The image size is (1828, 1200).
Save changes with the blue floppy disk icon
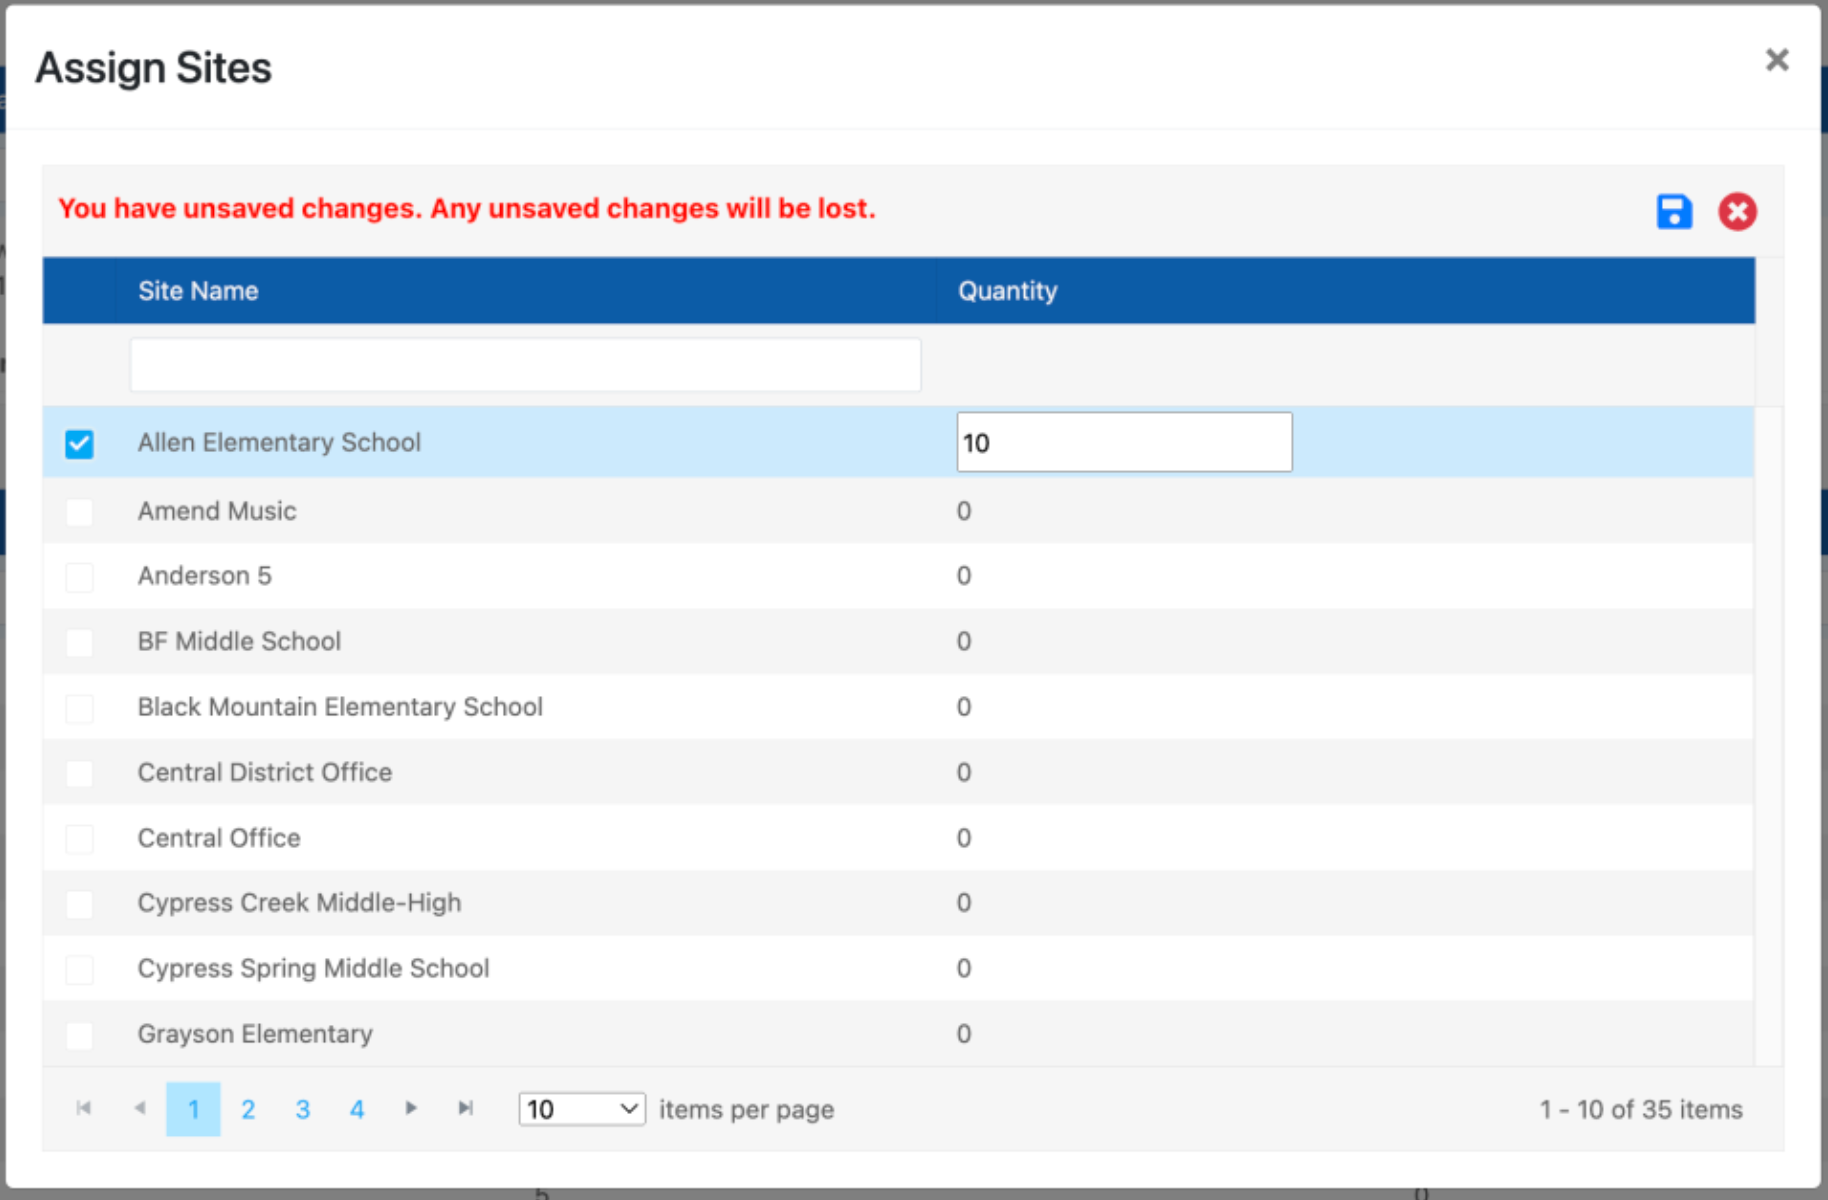tap(1674, 211)
